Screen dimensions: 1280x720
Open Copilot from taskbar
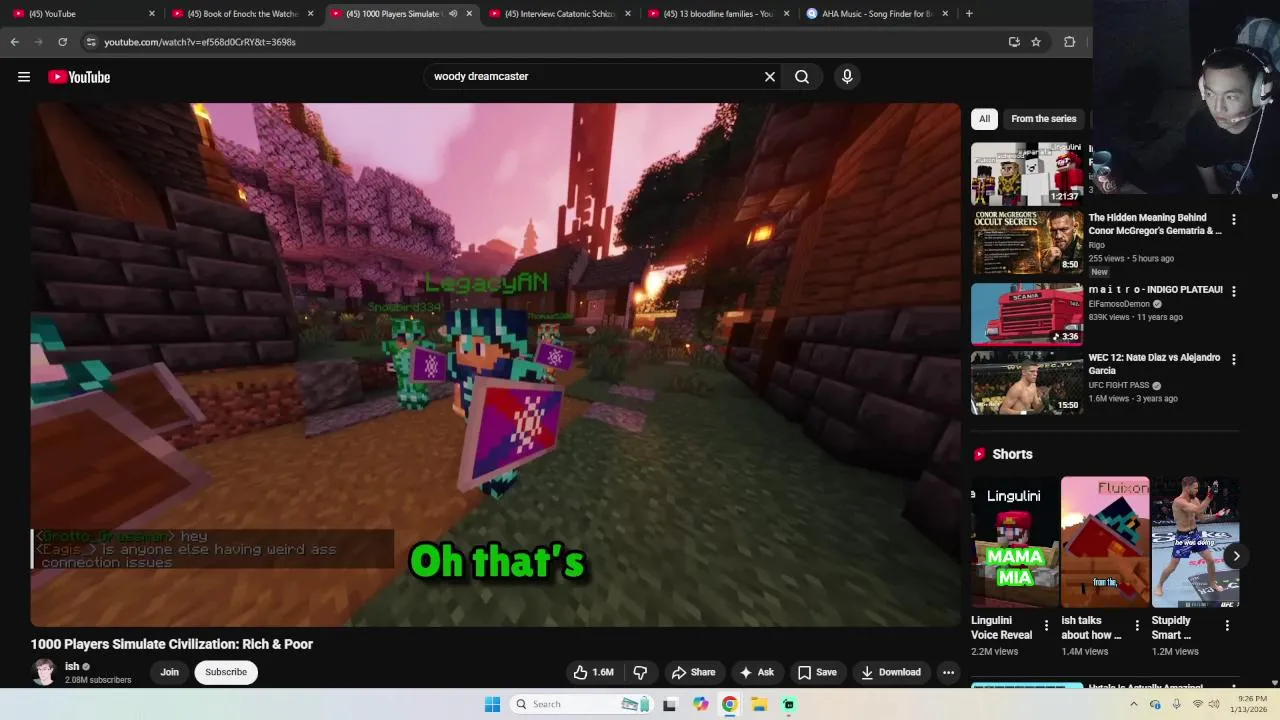(x=700, y=704)
